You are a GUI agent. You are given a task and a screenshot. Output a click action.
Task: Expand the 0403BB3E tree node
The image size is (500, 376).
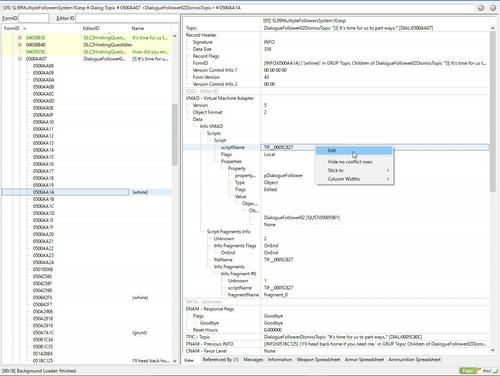tap(20, 38)
